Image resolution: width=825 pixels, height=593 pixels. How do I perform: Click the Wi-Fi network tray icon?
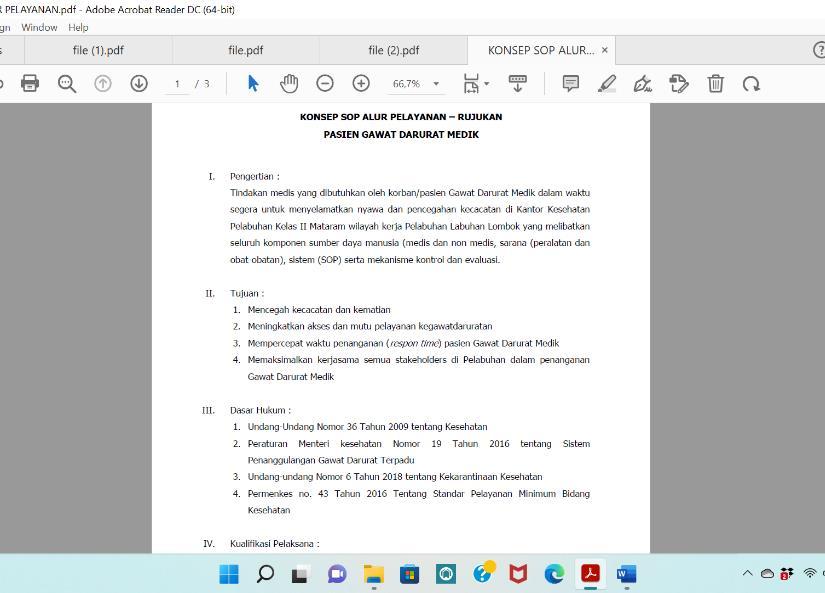pos(810,573)
